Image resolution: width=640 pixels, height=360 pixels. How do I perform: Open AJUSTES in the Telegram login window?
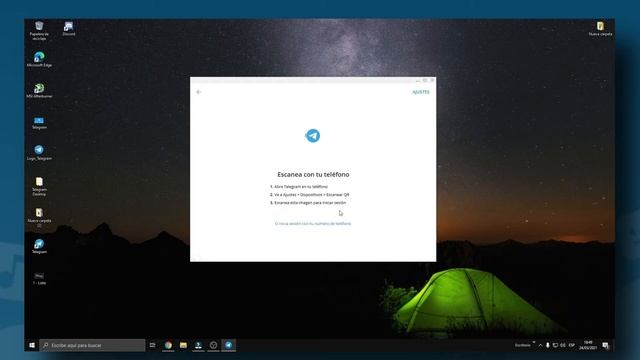click(421, 92)
